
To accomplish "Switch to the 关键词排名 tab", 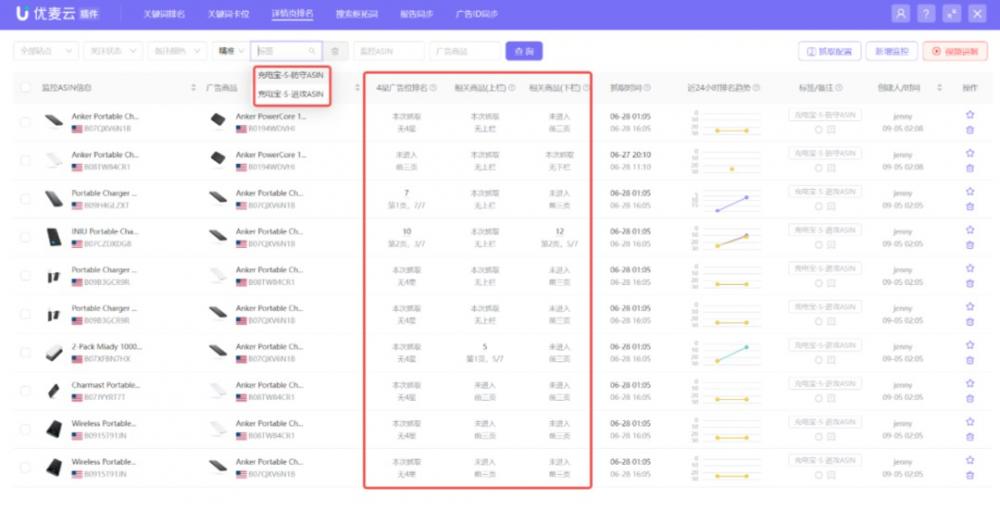I will [x=164, y=14].
